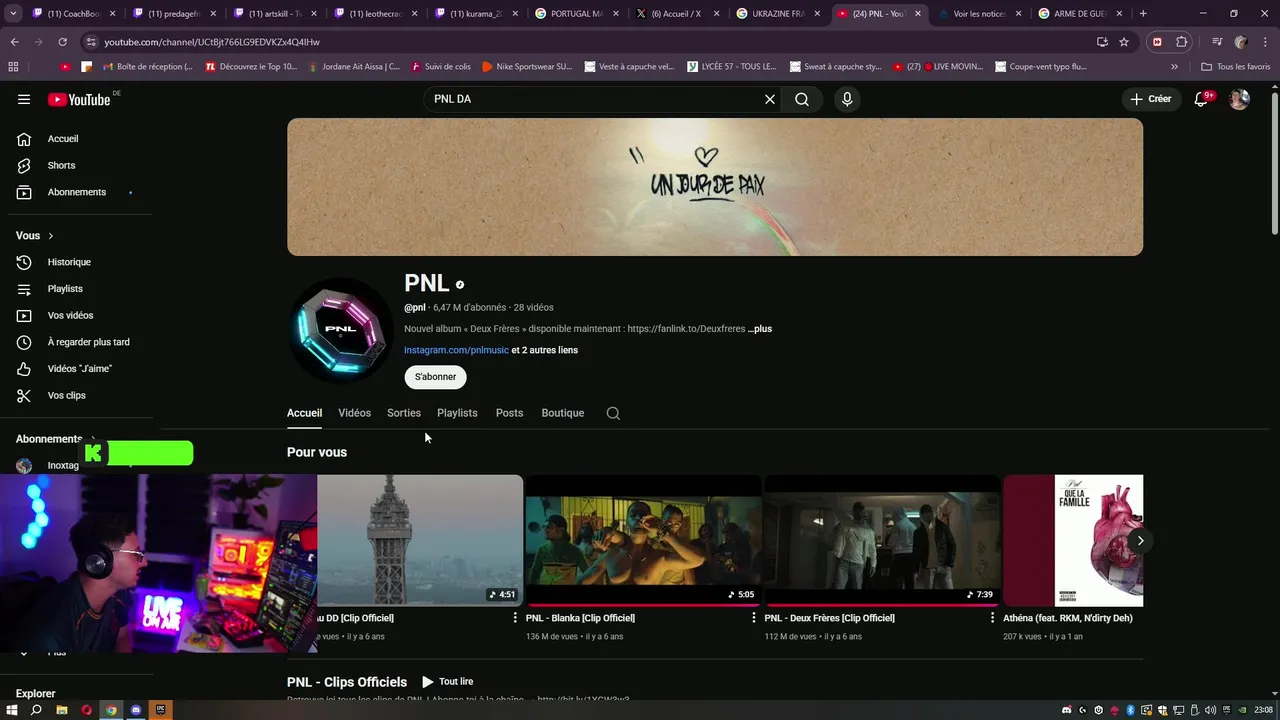Click the Un Jour de Paix banner
The width and height of the screenshot is (1280, 720).
pyautogui.click(x=715, y=187)
